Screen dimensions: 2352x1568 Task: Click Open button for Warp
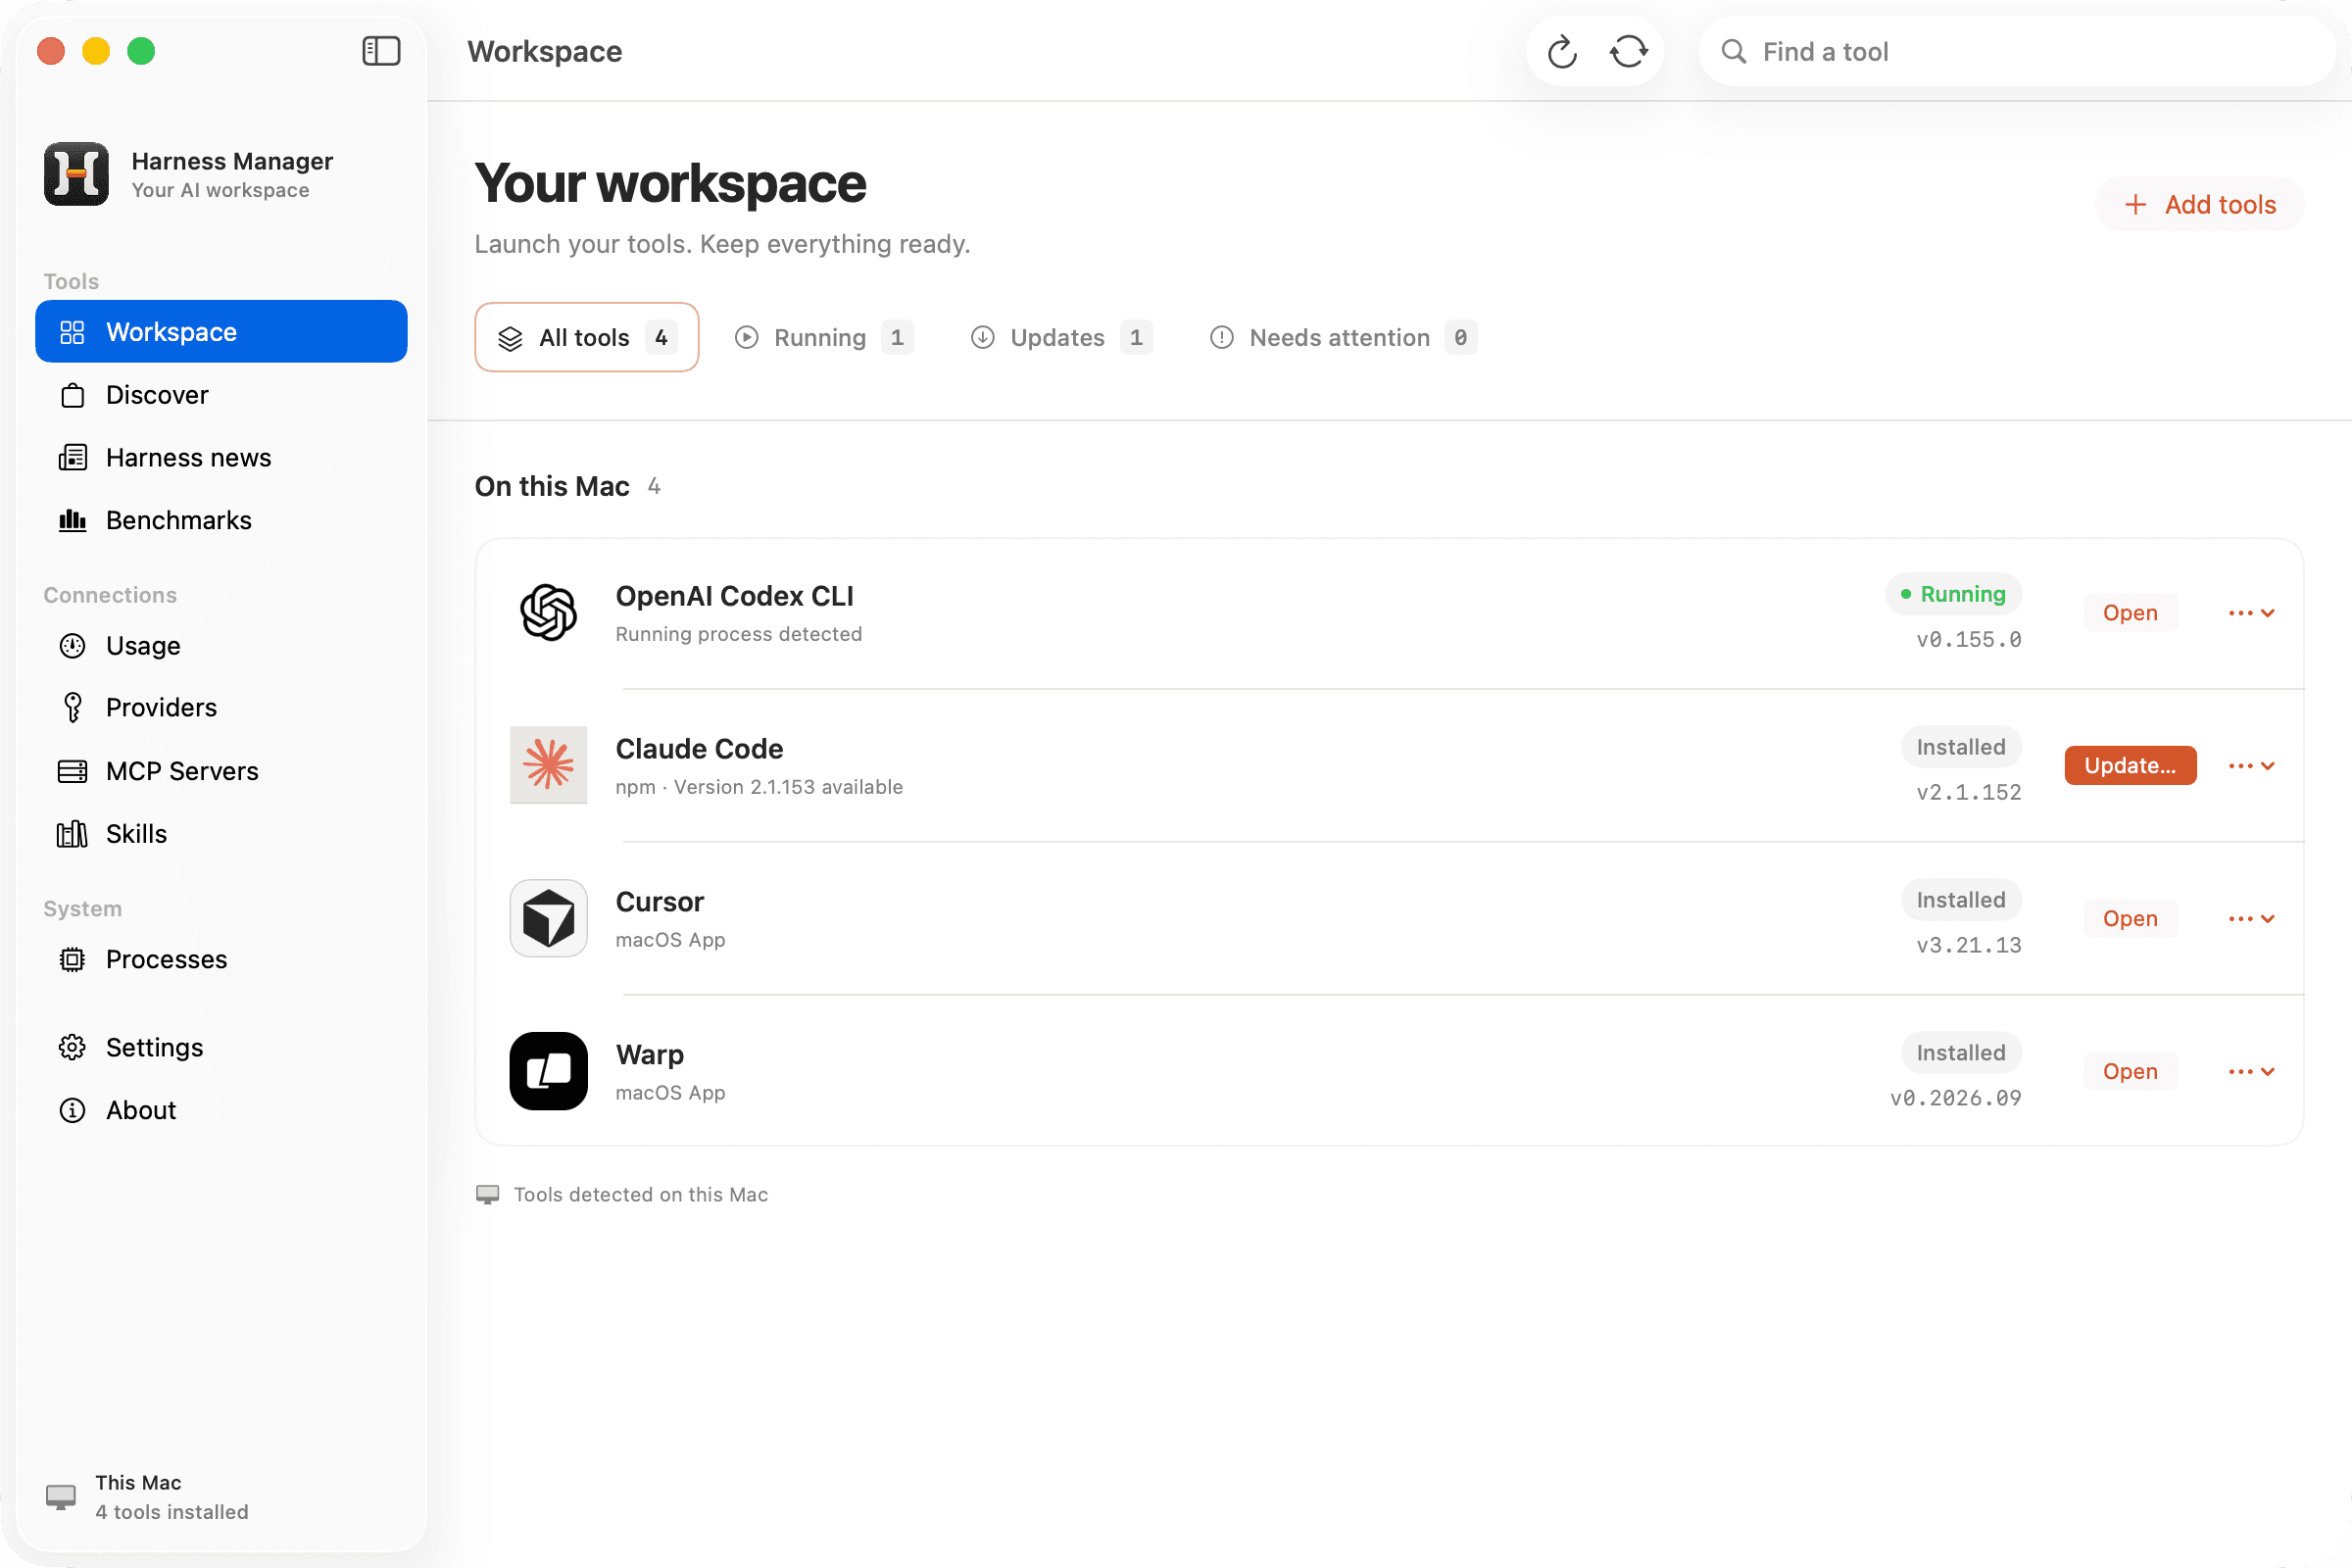point(2130,1071)
